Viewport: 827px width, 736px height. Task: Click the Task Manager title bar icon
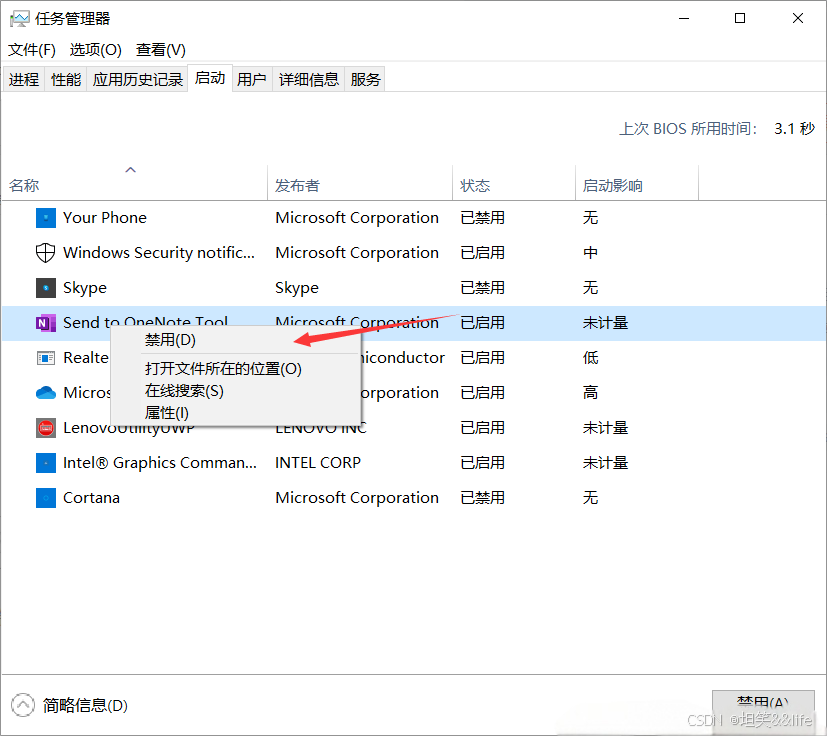[x=20, y=19]
